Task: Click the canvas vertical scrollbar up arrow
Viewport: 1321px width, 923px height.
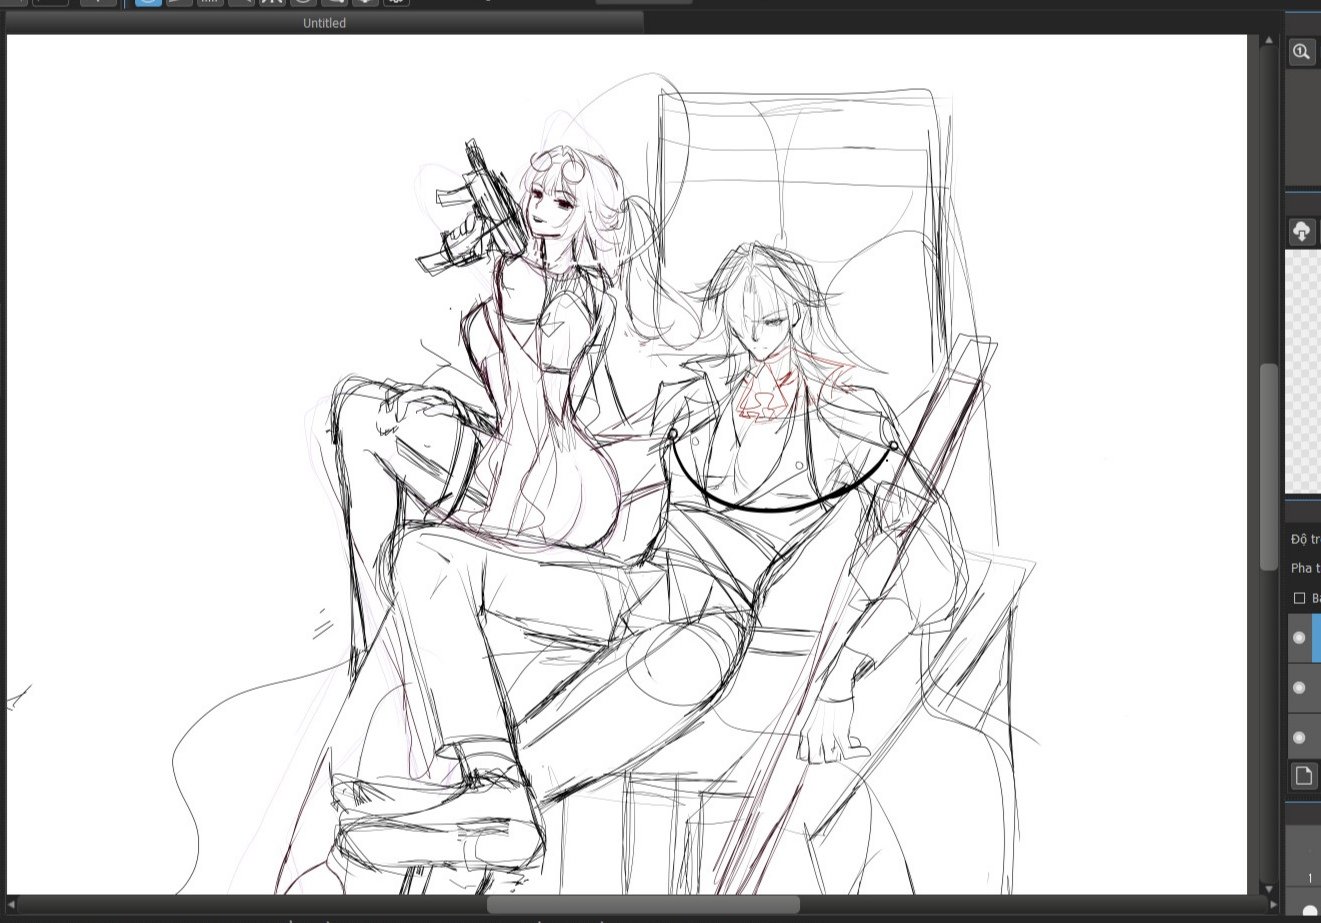Action: click(x=1268, y=41)
